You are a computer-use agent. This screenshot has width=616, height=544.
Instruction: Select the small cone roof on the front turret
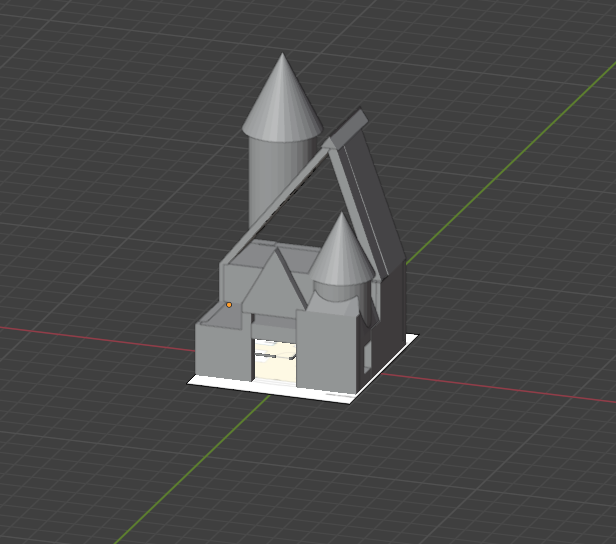341,251
